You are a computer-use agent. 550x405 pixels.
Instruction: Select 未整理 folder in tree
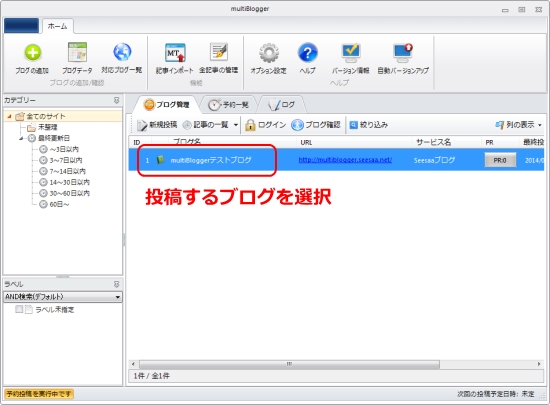47,127
